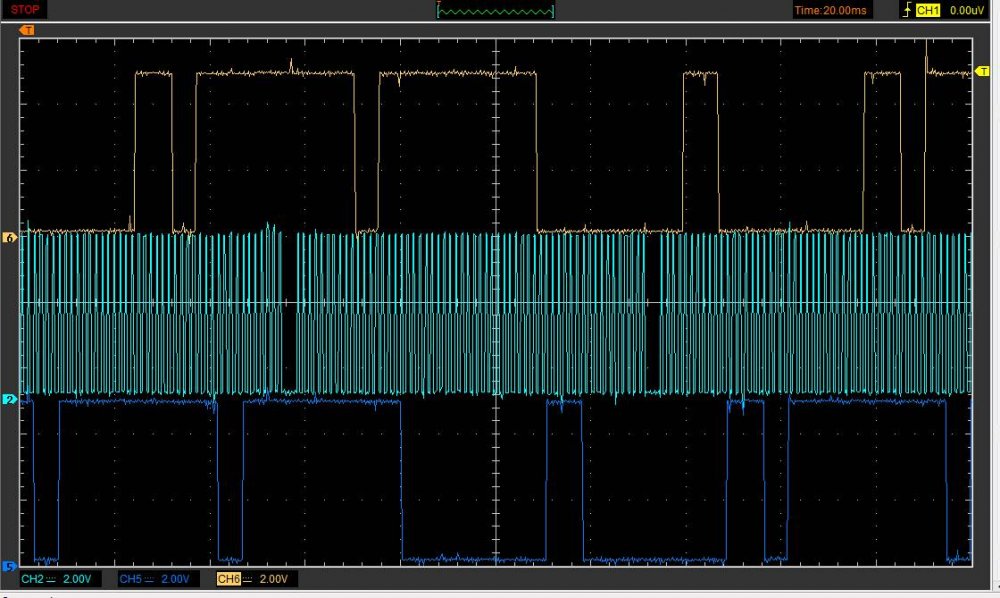Click the CH5 ground level marker

click(x=10, y=565)
